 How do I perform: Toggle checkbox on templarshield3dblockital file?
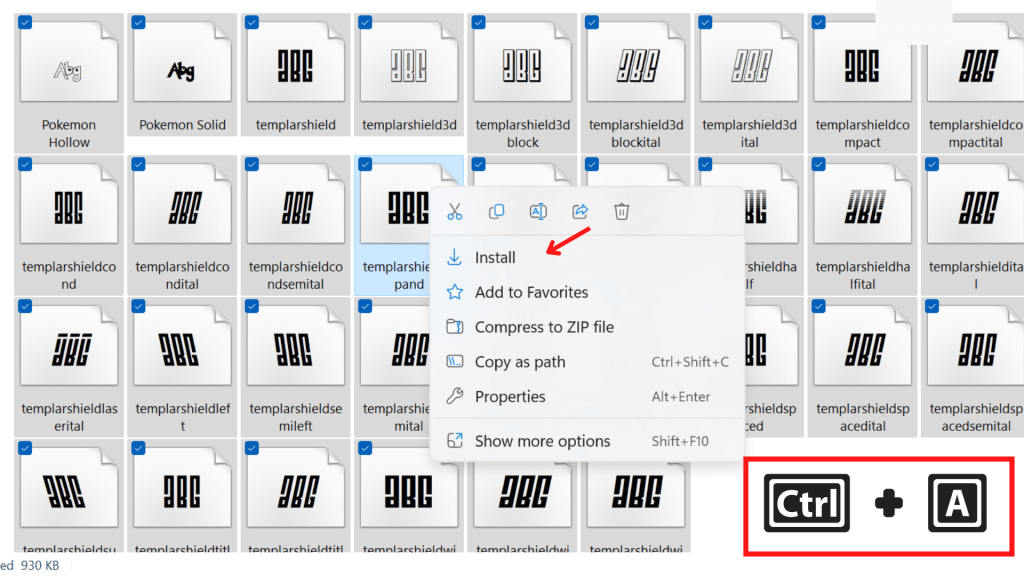[592, 22]
